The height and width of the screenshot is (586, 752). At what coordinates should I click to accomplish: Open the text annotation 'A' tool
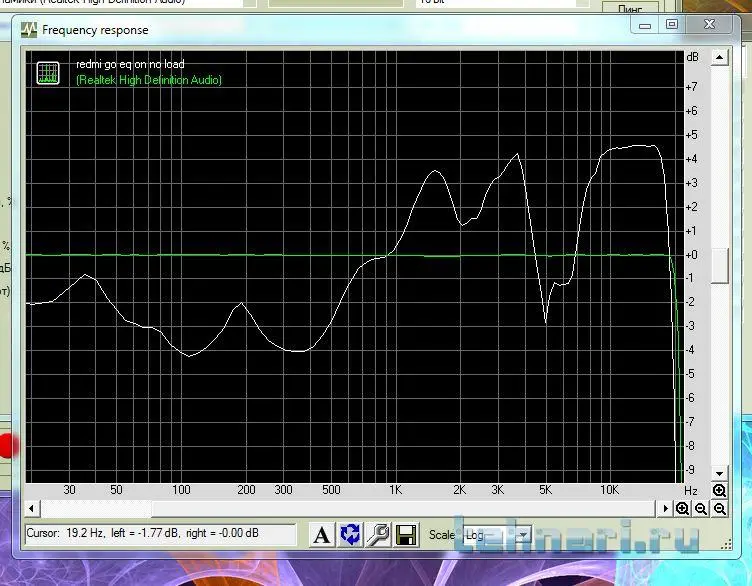[x=322, y=535]
